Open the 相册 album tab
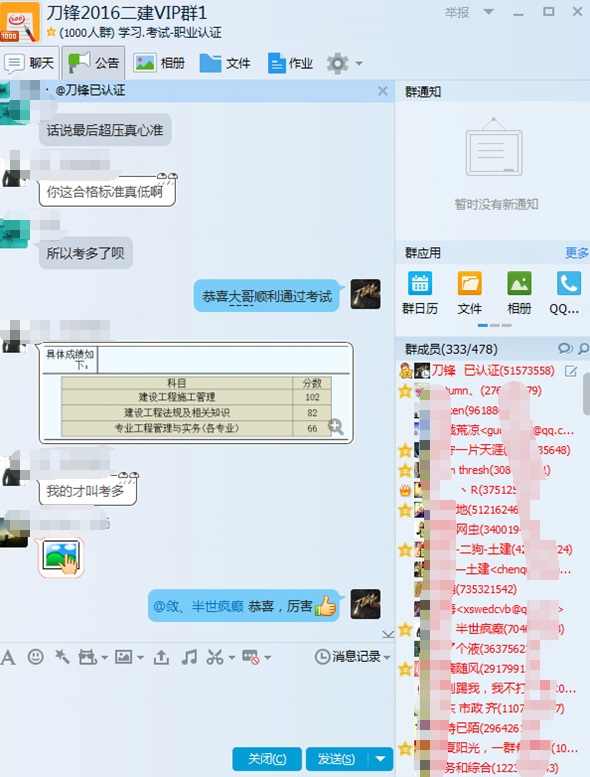Screen dimensions: 590x777 coord(160,63)
